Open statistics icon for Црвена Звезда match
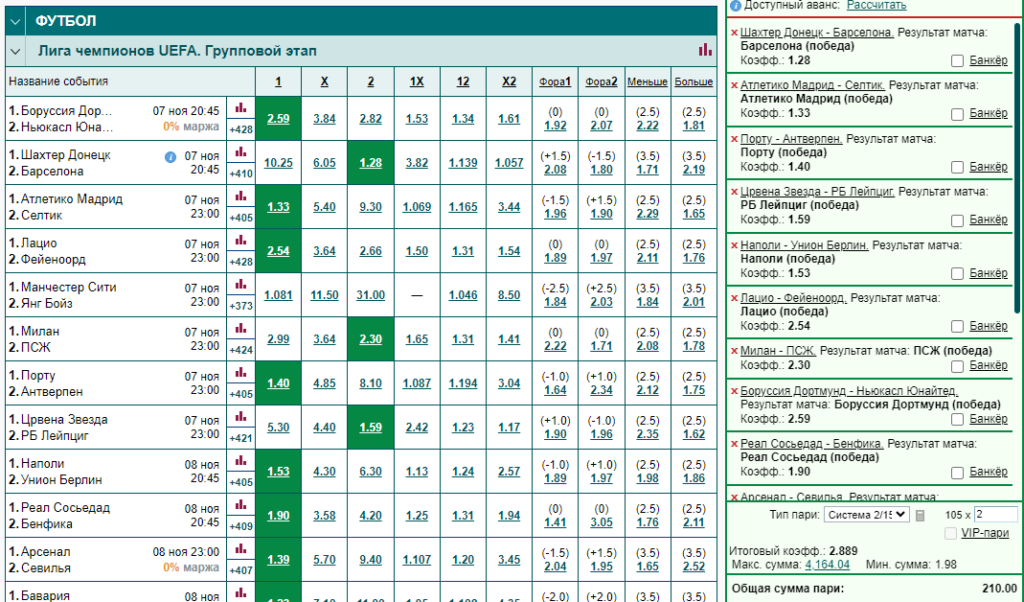1024x602 pixels. tap(241, 417)
